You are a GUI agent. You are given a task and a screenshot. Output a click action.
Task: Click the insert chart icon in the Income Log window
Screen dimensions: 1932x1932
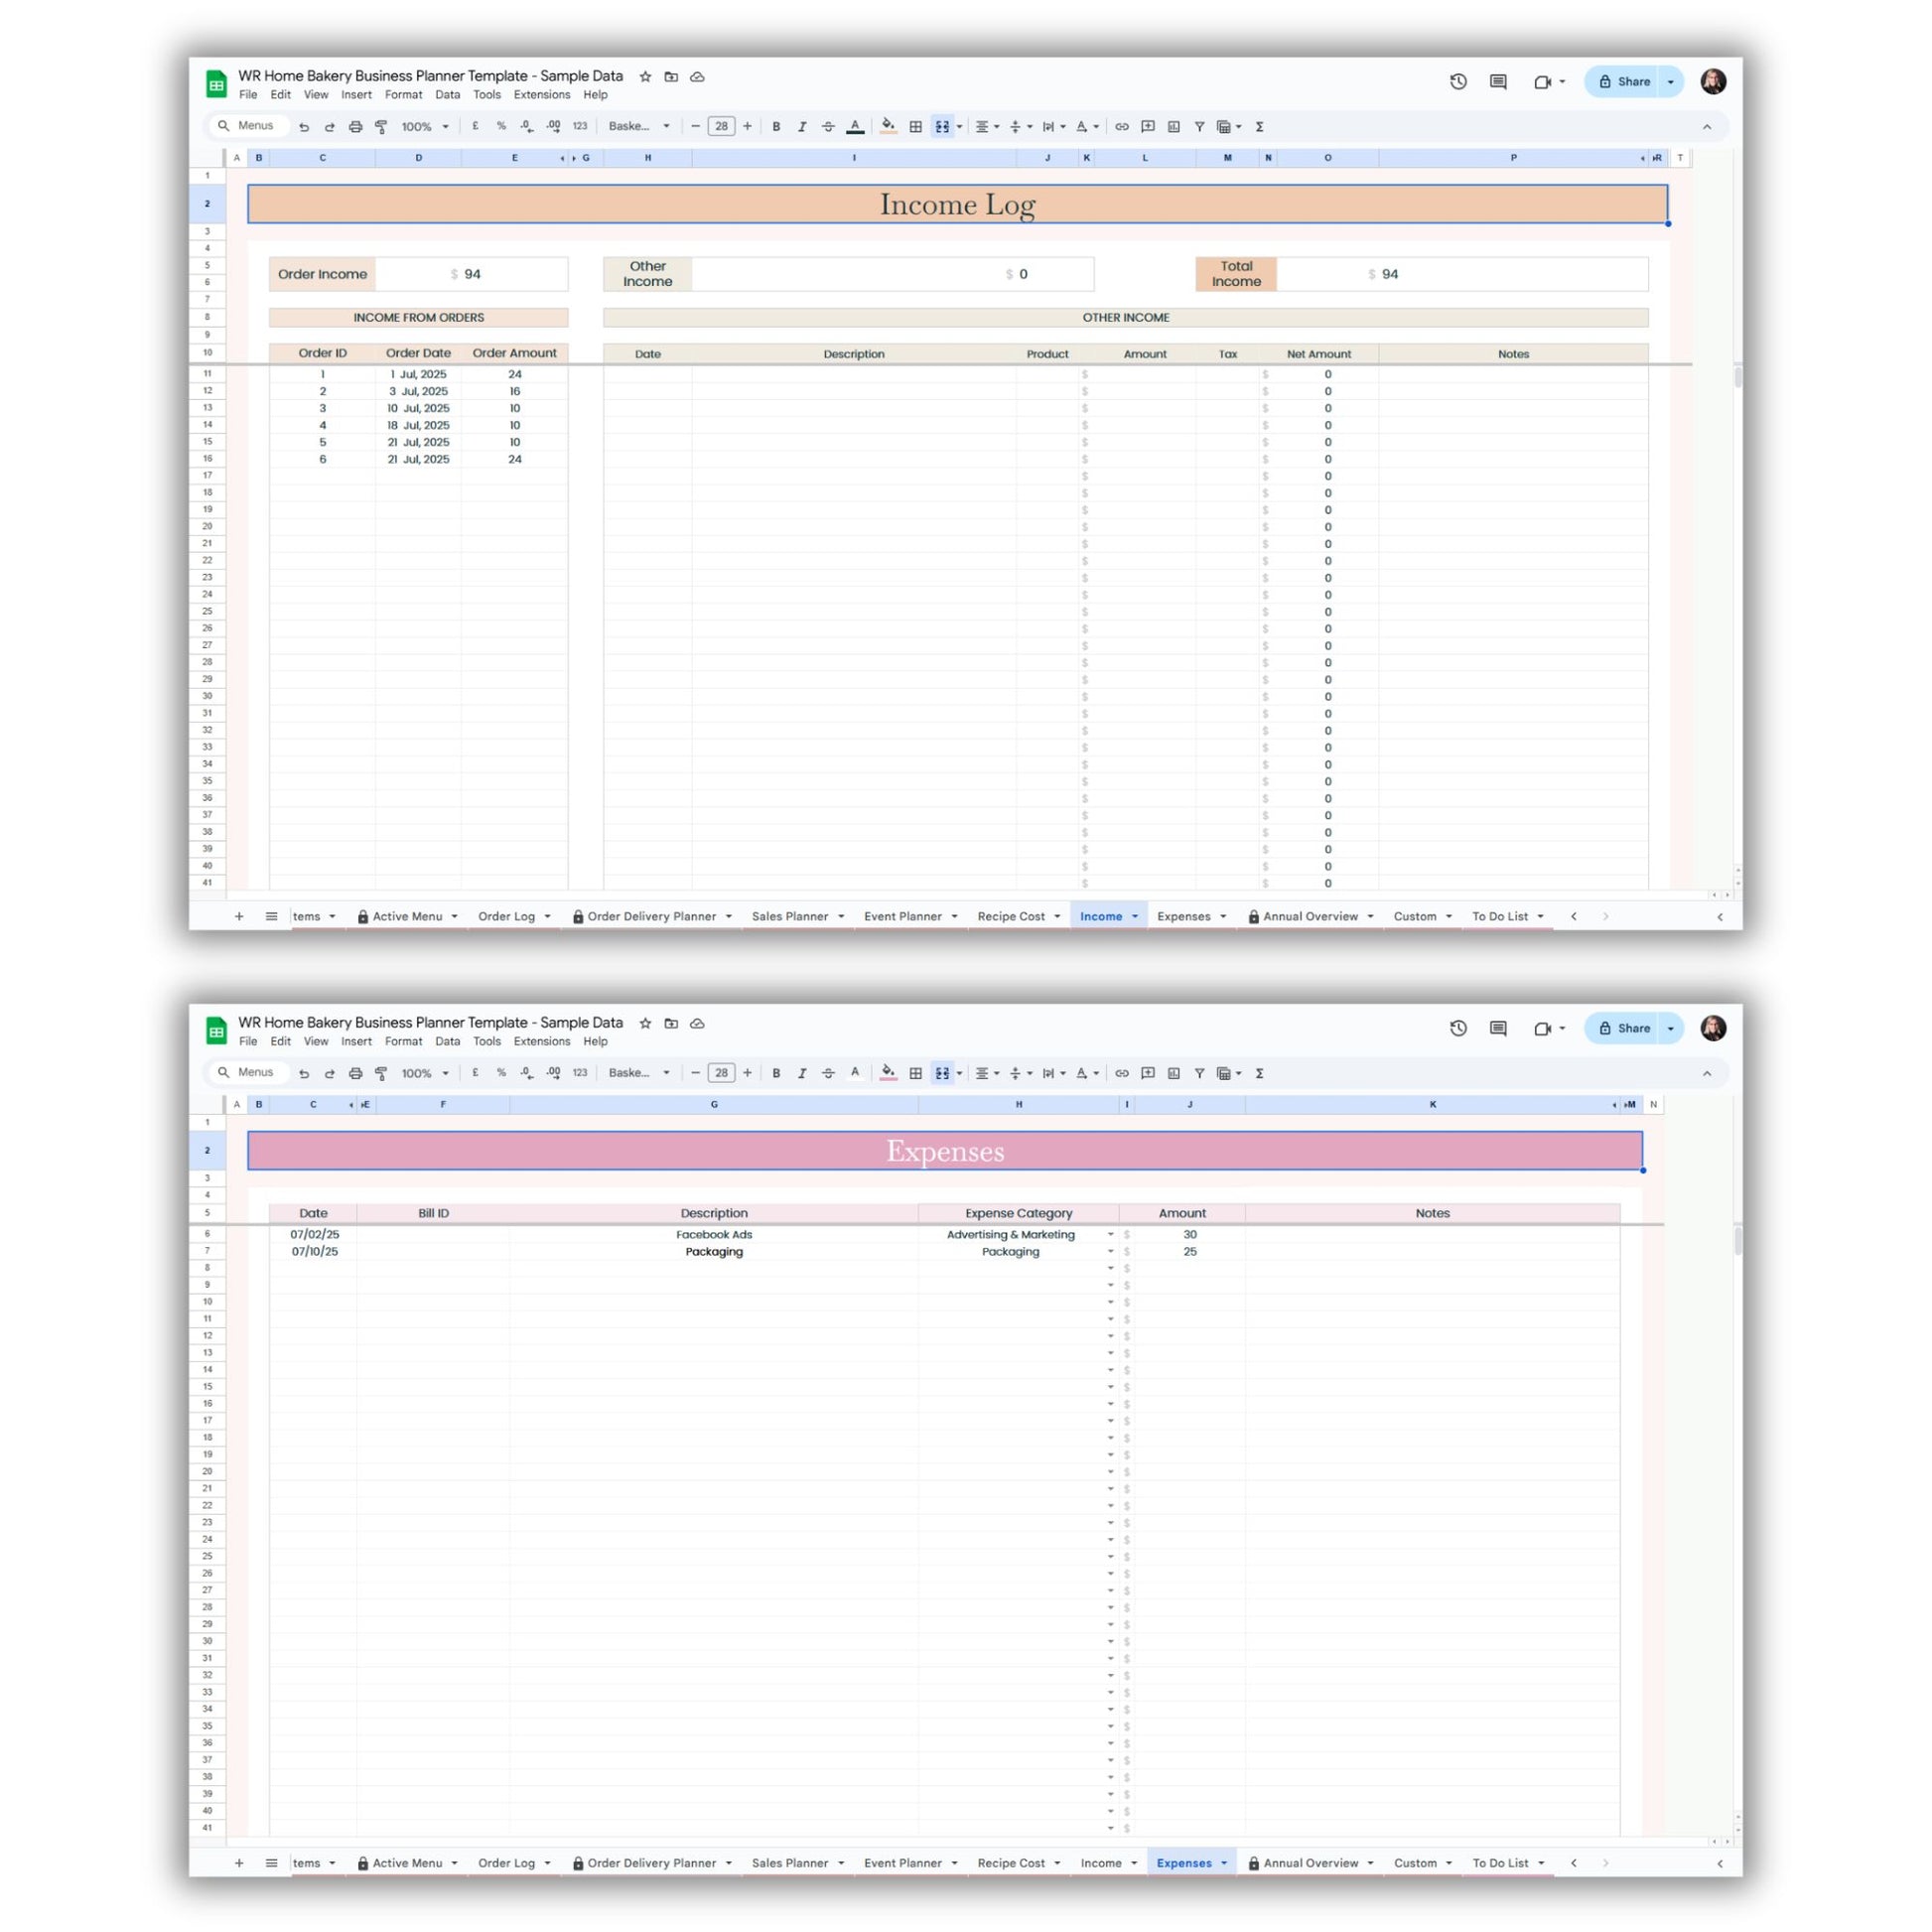1174,127
